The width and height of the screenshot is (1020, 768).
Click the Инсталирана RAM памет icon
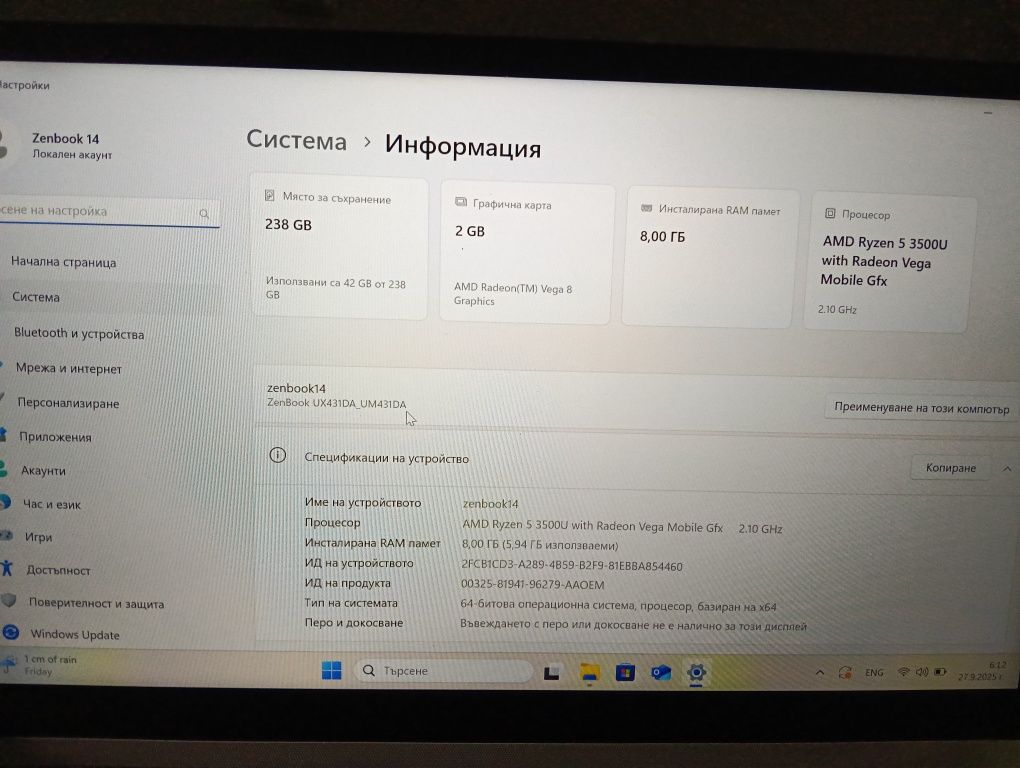coord(647,208)
